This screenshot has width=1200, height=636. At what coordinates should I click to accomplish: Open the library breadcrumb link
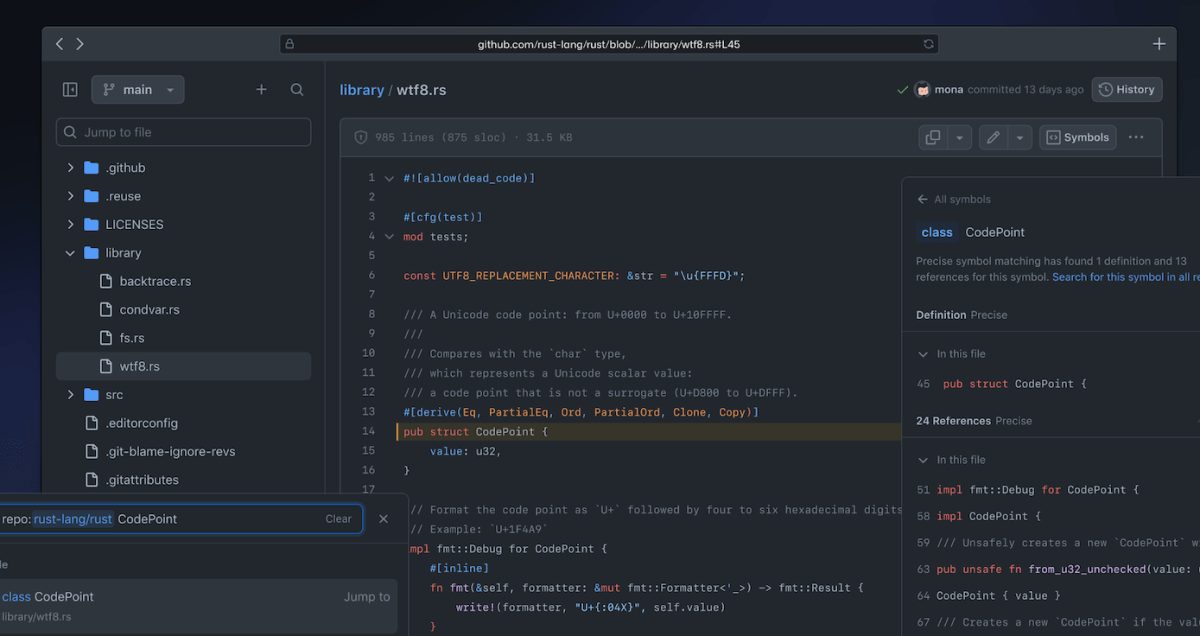tap(361, 89)
